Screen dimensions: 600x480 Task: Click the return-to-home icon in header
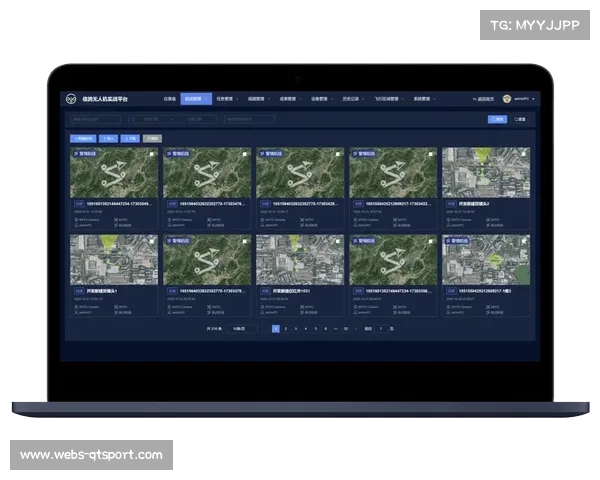[x=475, y=99]
